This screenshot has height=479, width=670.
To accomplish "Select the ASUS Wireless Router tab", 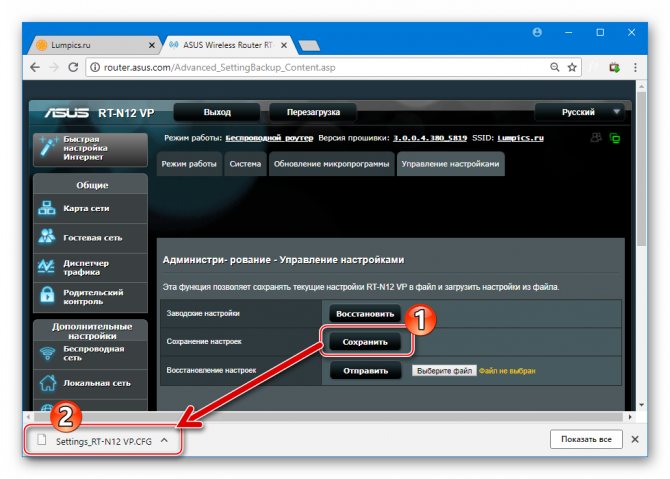I will [229, 45].
